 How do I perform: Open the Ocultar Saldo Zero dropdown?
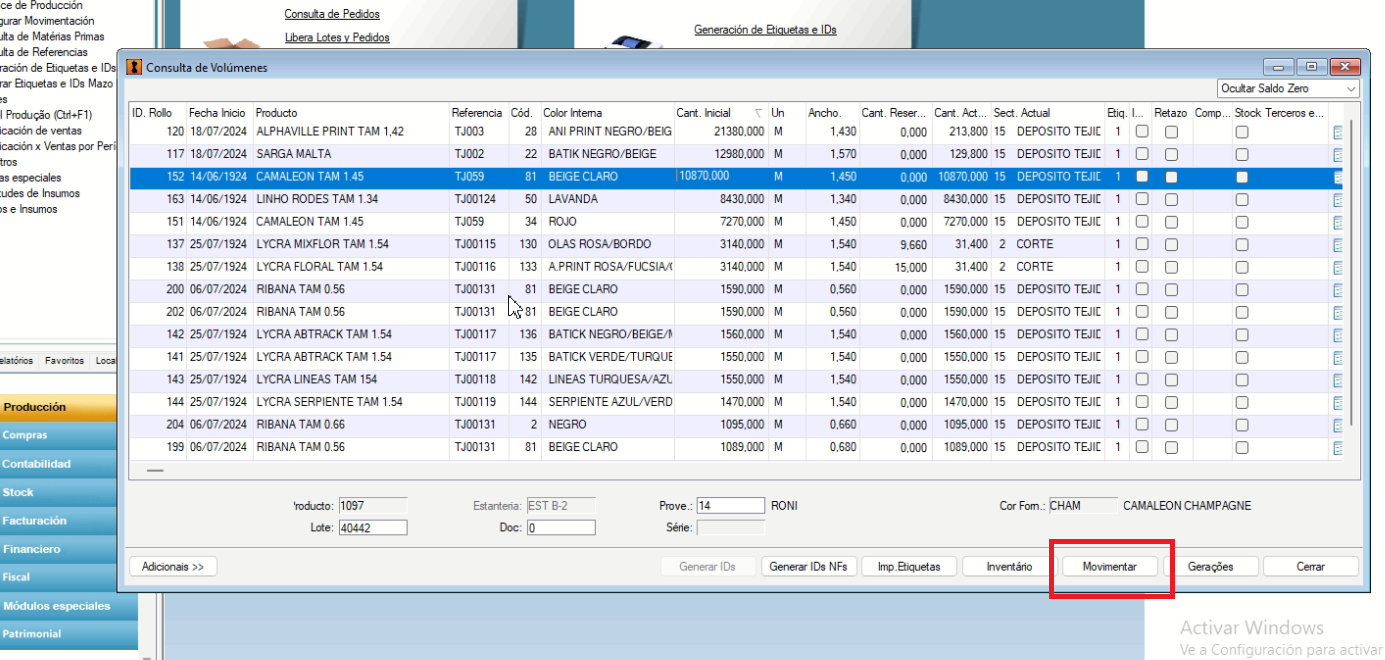(x=1288, y=89)
